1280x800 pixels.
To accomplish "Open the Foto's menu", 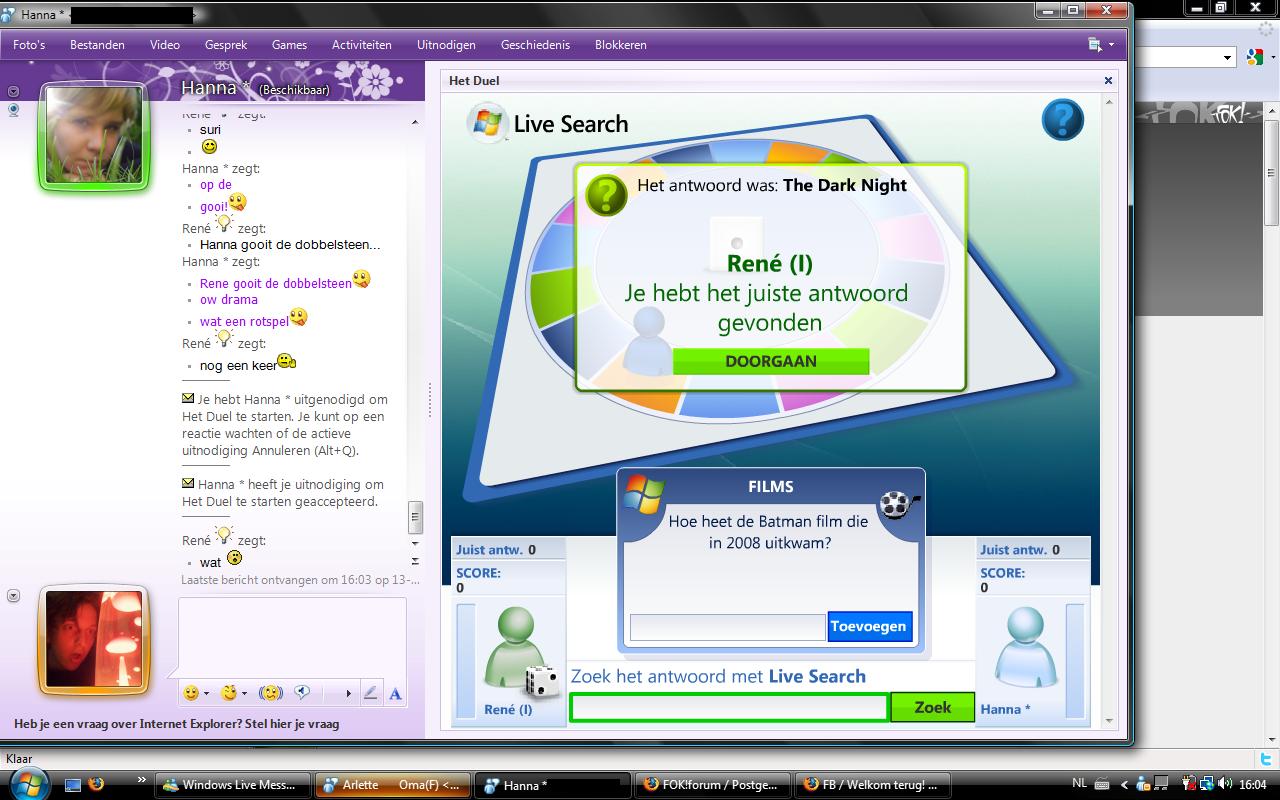I will pyautogui.click(x=29, y=45).
